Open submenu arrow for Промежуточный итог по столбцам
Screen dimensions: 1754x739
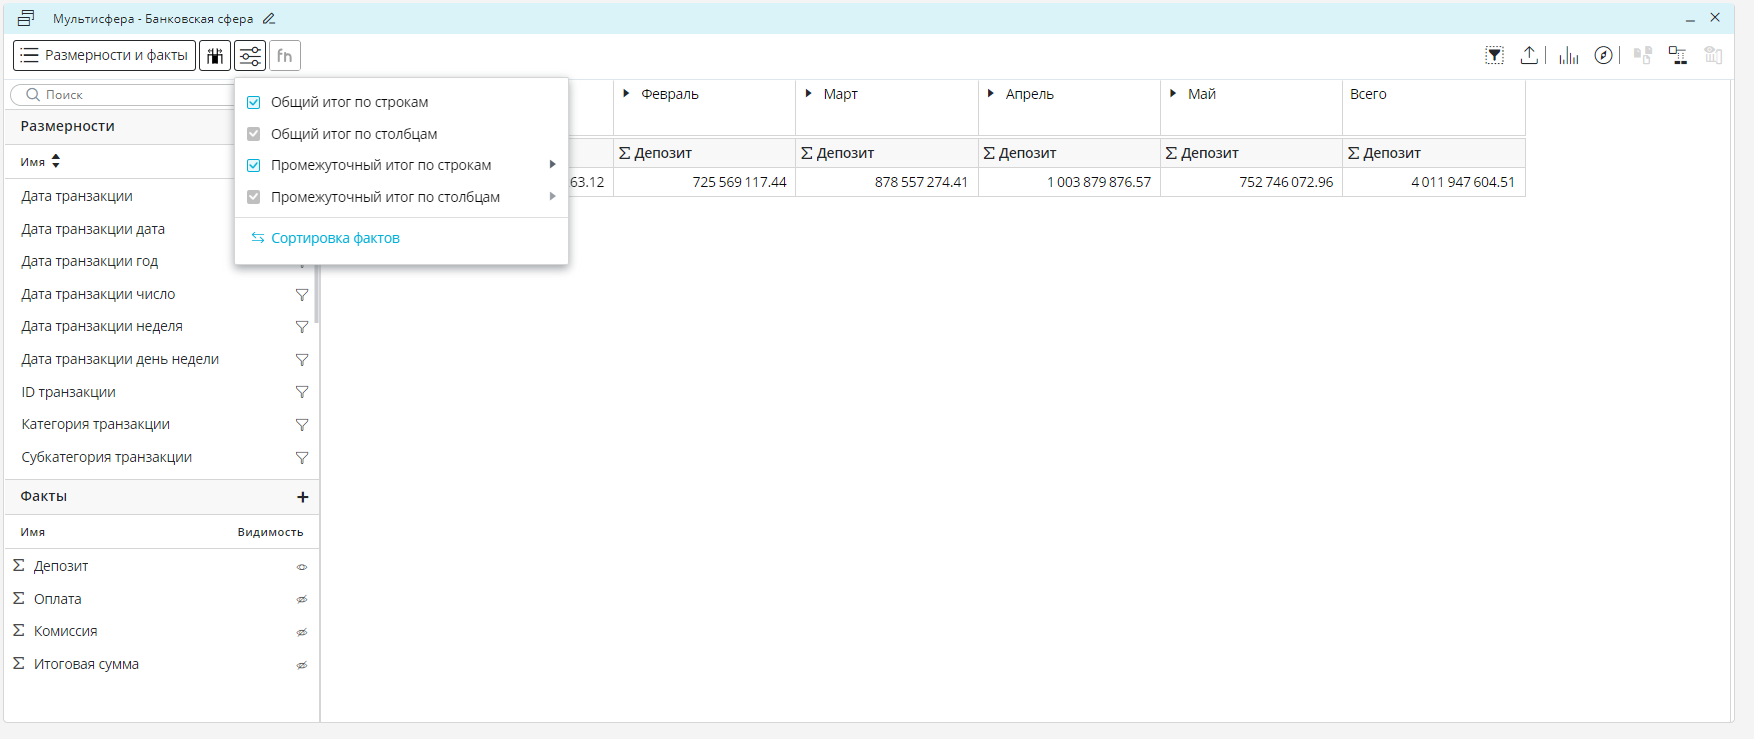pyautogui.click(x=552, y=197)
